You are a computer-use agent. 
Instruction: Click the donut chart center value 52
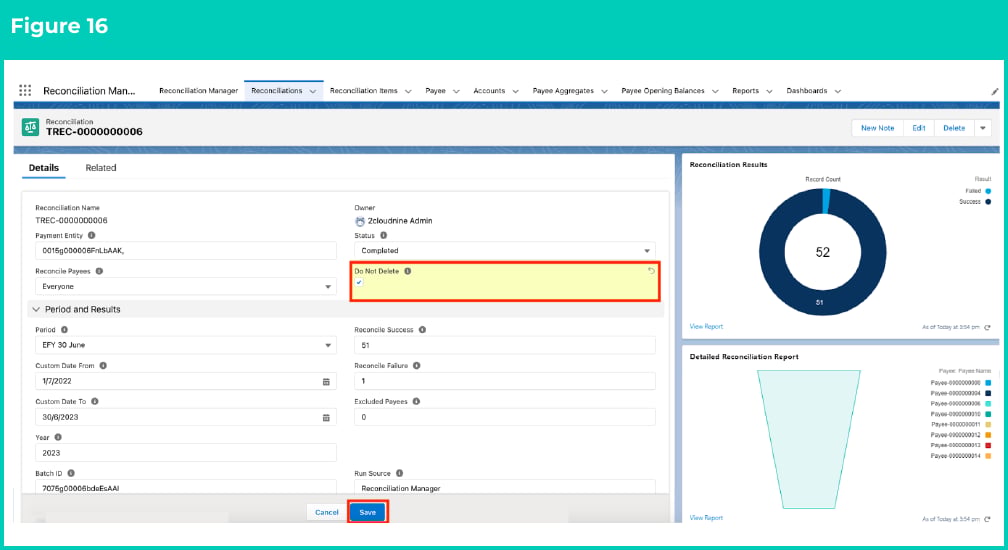(x=823, y=253)
